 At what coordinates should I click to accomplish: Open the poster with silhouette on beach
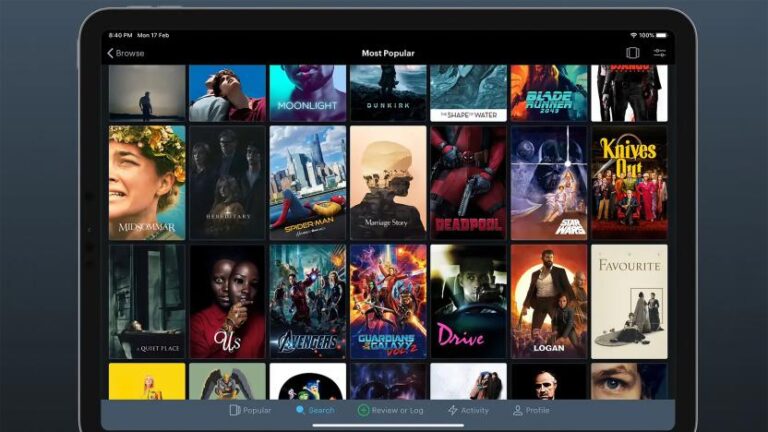(147, 93)
